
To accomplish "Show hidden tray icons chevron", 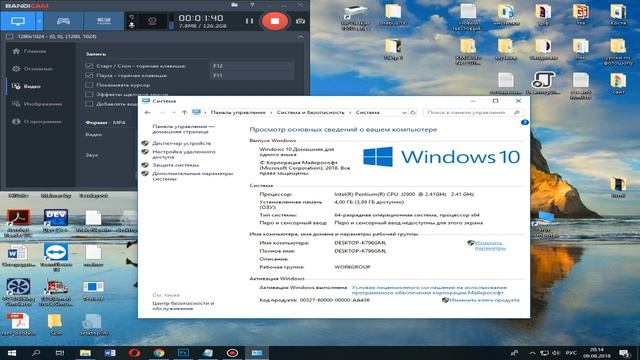I will [x=532, y=353].
